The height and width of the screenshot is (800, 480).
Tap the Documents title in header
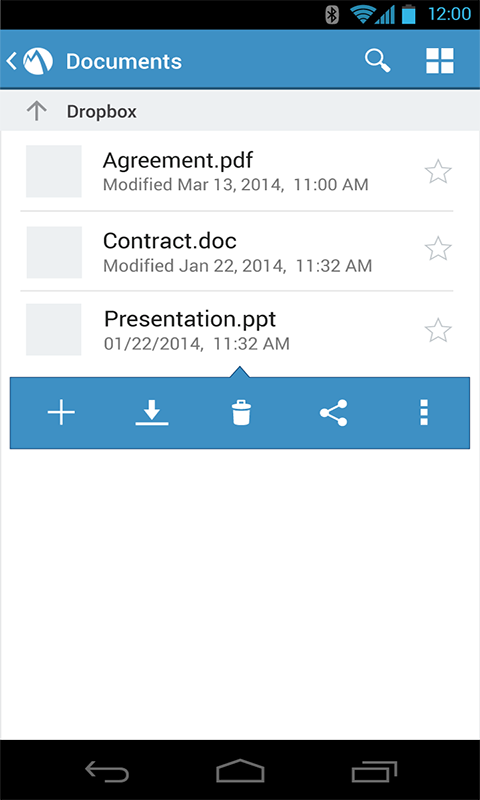point(124,62)
